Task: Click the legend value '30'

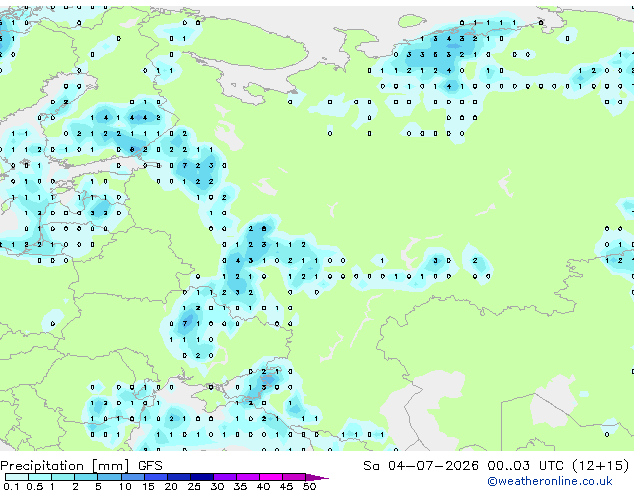Action: pyautogui.click(x=217, y=486)
